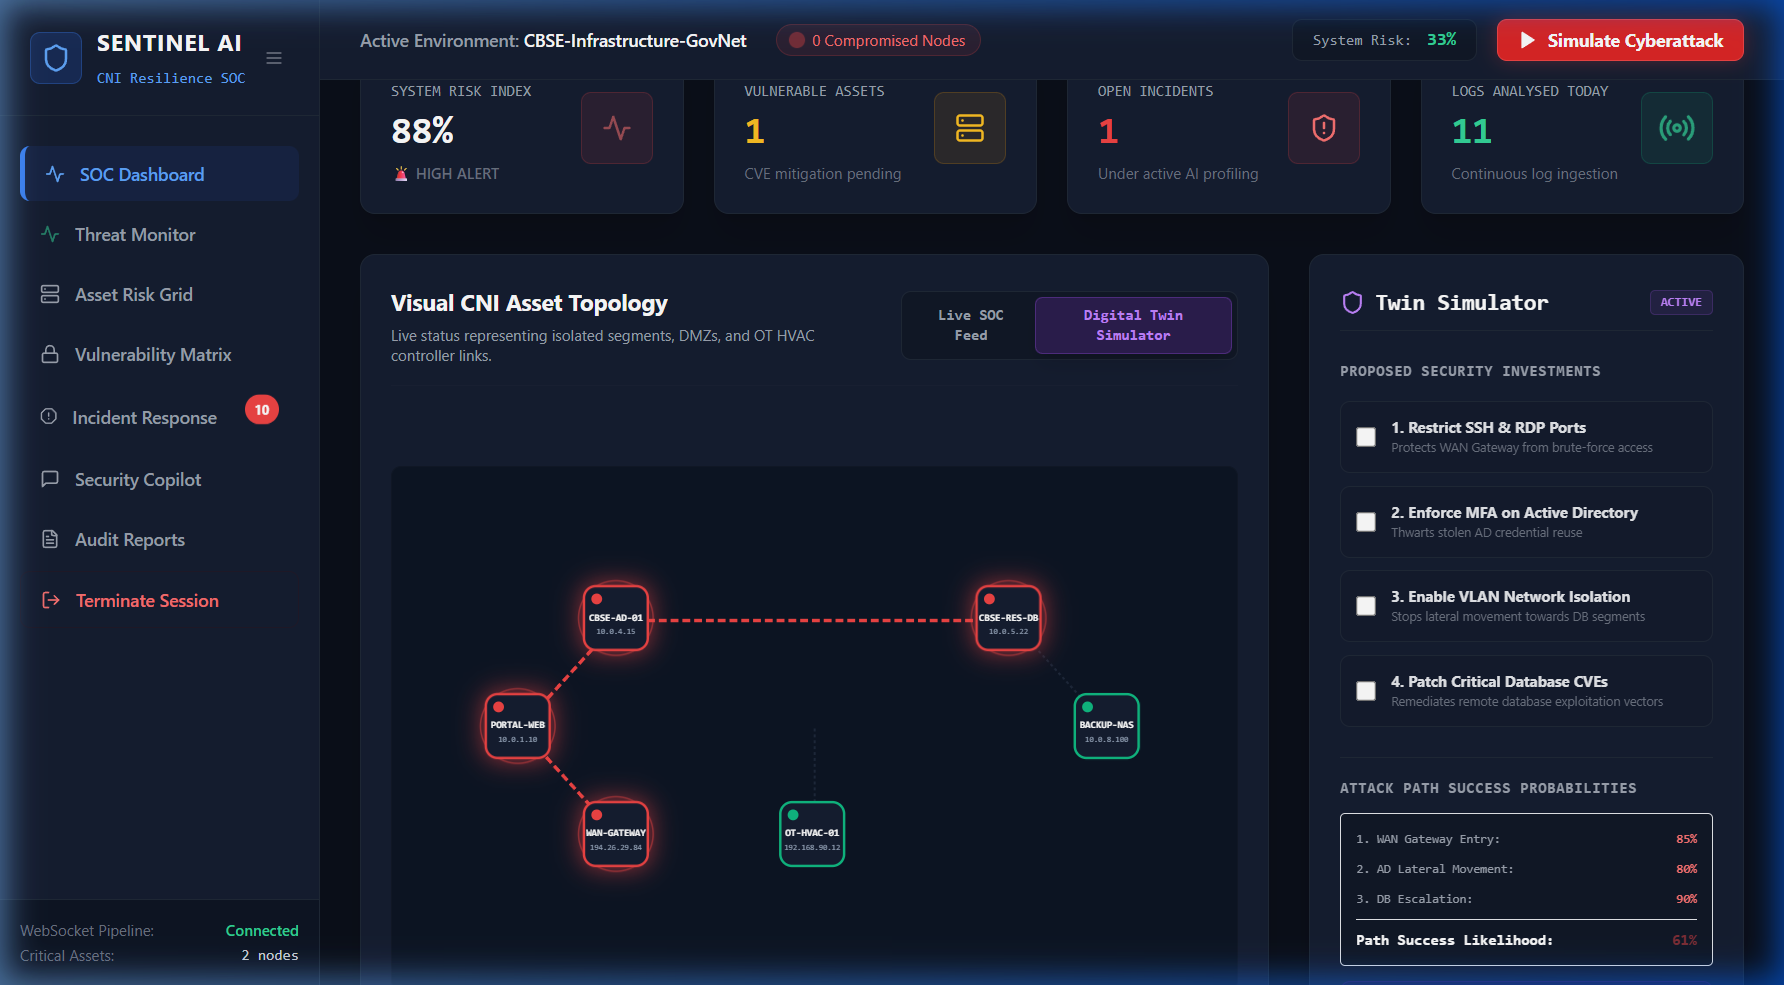The width and height of the screenshot is (1784, 985).
Task: Click WebSocket Pipeline Connected status
Action: (x=261, y=931)
